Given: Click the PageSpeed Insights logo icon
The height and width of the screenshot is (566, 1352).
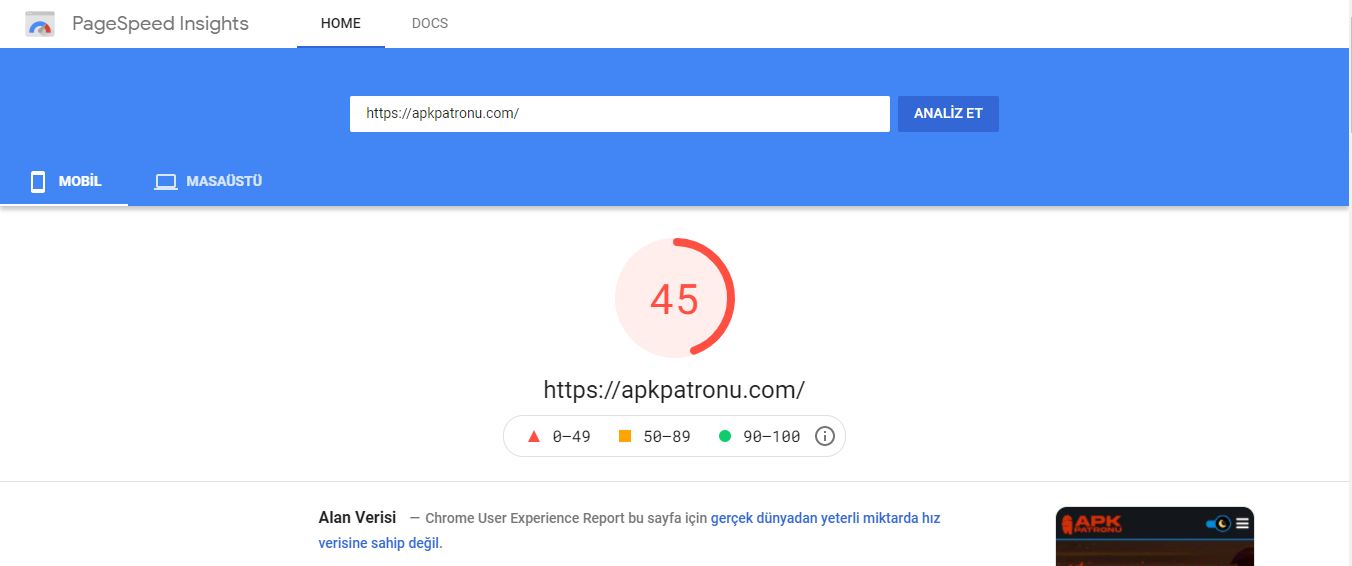Looking at the screenshot, I should [40, 24].
